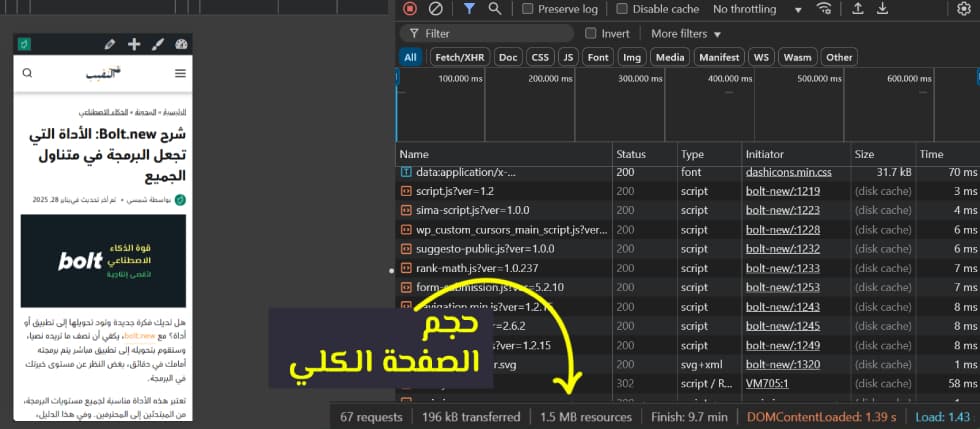Filter requests by Doc type
The width and height of the screenshot is (980, 429).
508,58
